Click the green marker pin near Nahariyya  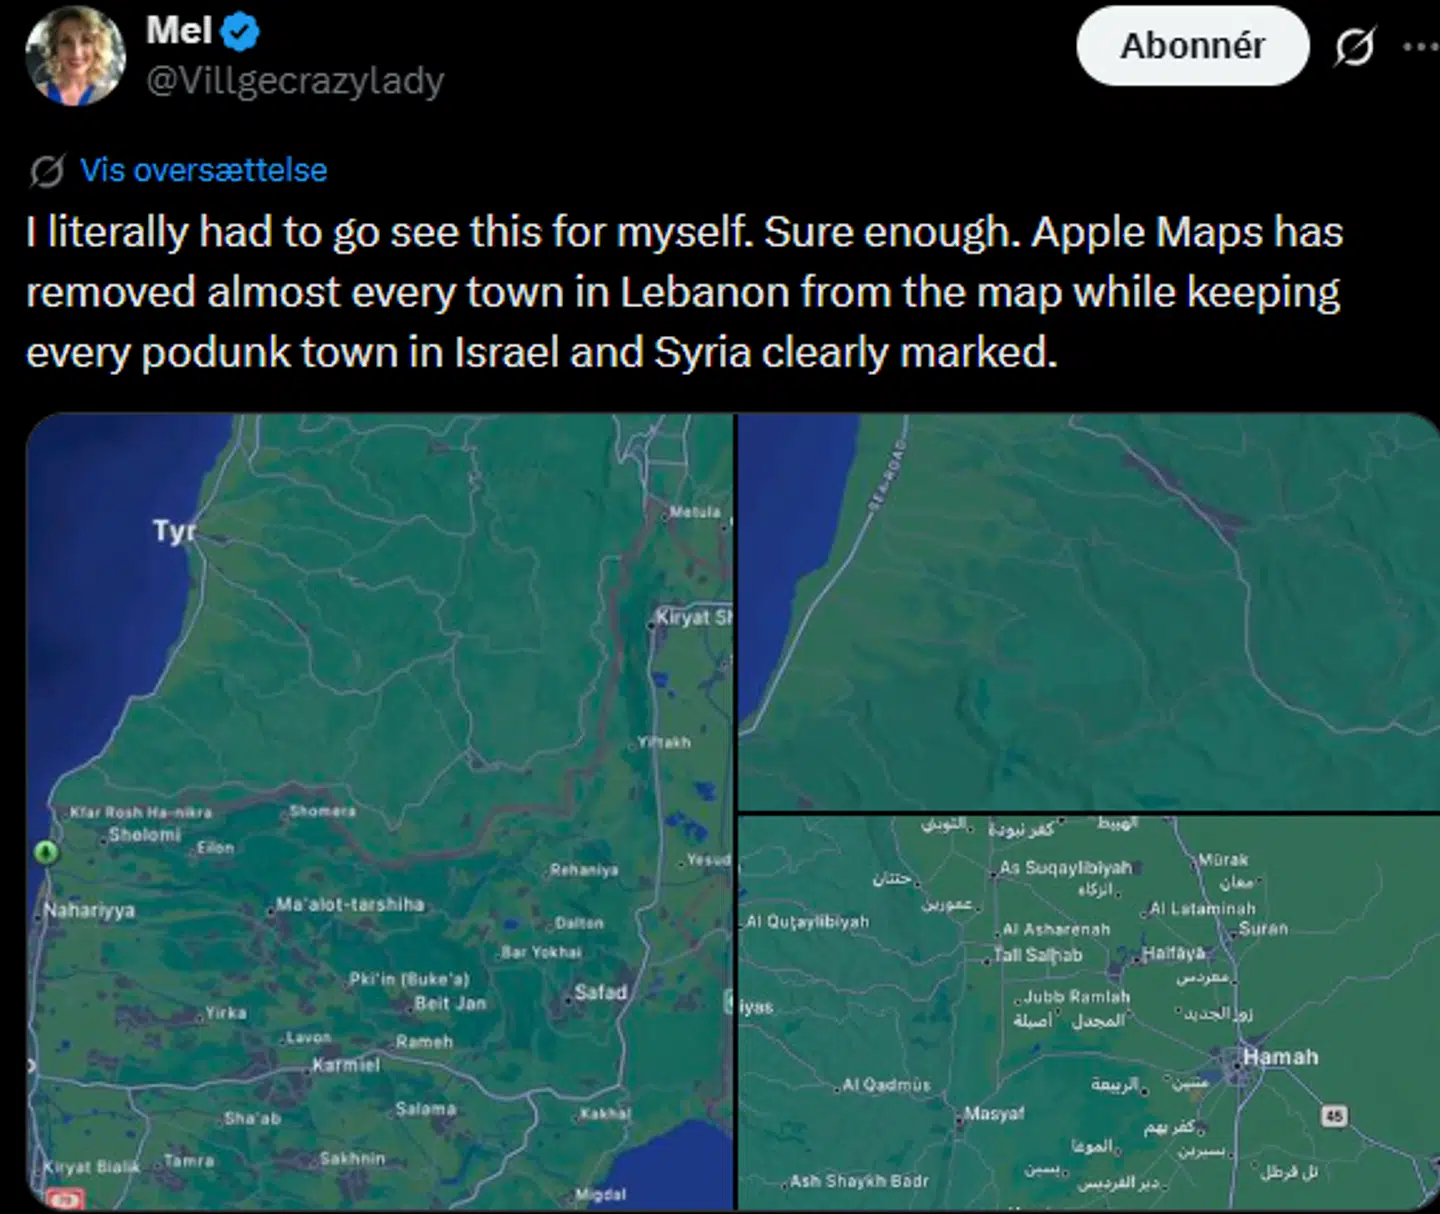point(45,852)
